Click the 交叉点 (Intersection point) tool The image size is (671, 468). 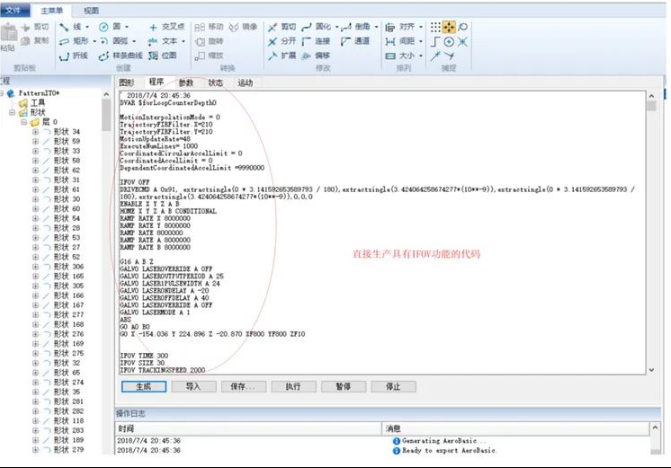pyautogui.click(x=165, y=27)
